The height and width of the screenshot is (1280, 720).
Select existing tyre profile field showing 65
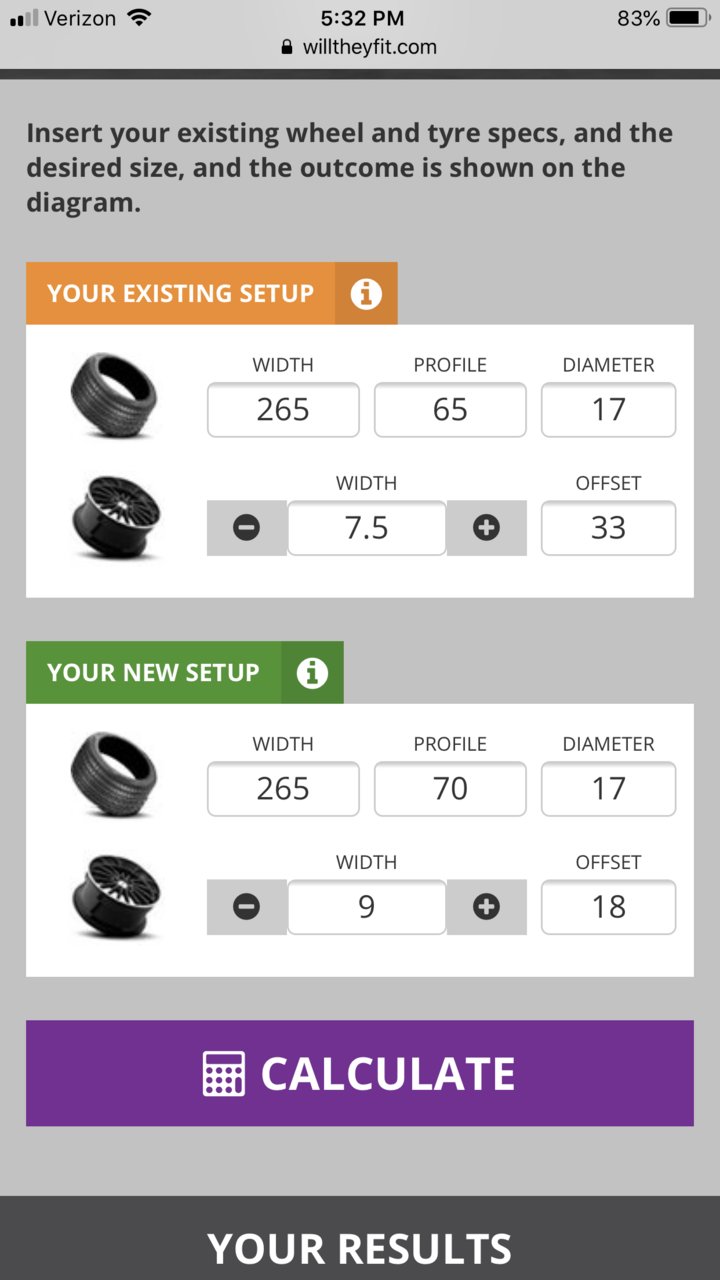tap(450, 410)
